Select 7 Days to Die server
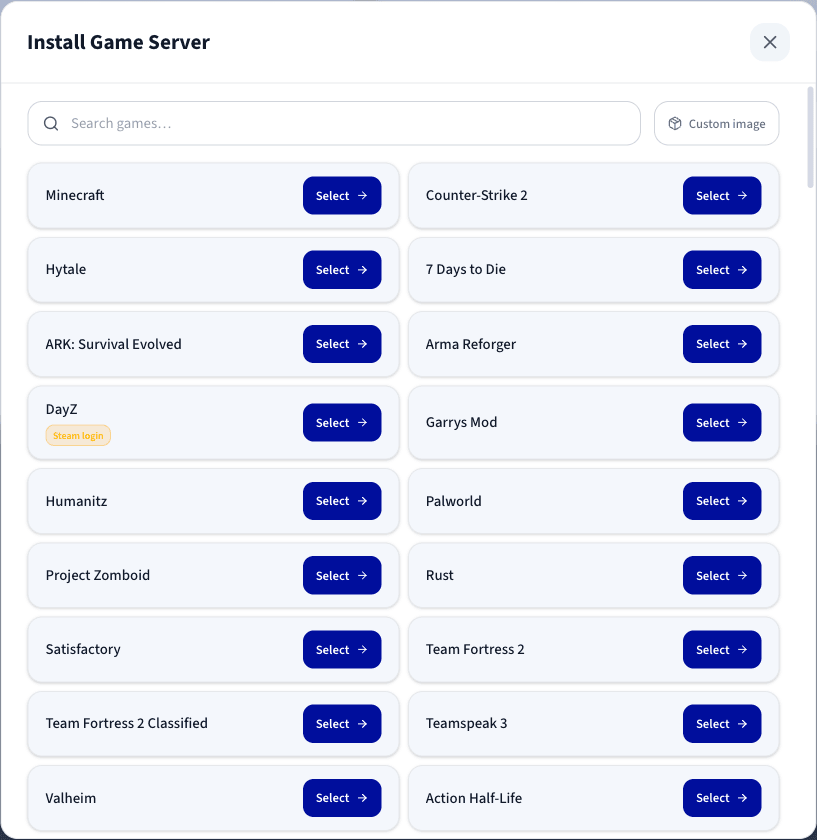The height and width of the screenshot is (840, 817). click(x=722, y=269)
